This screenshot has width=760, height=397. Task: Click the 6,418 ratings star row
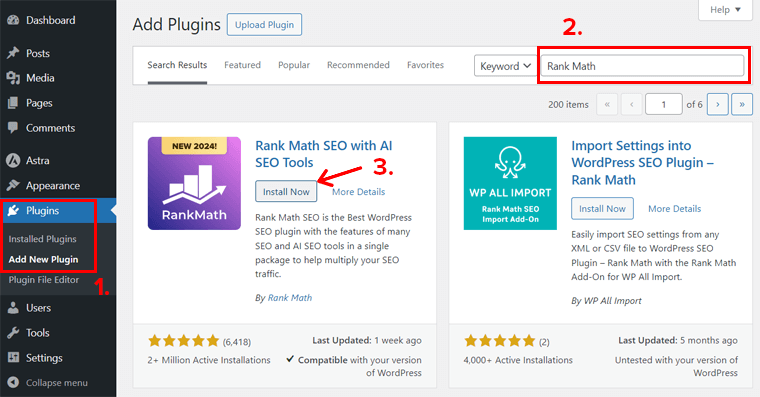184,341
